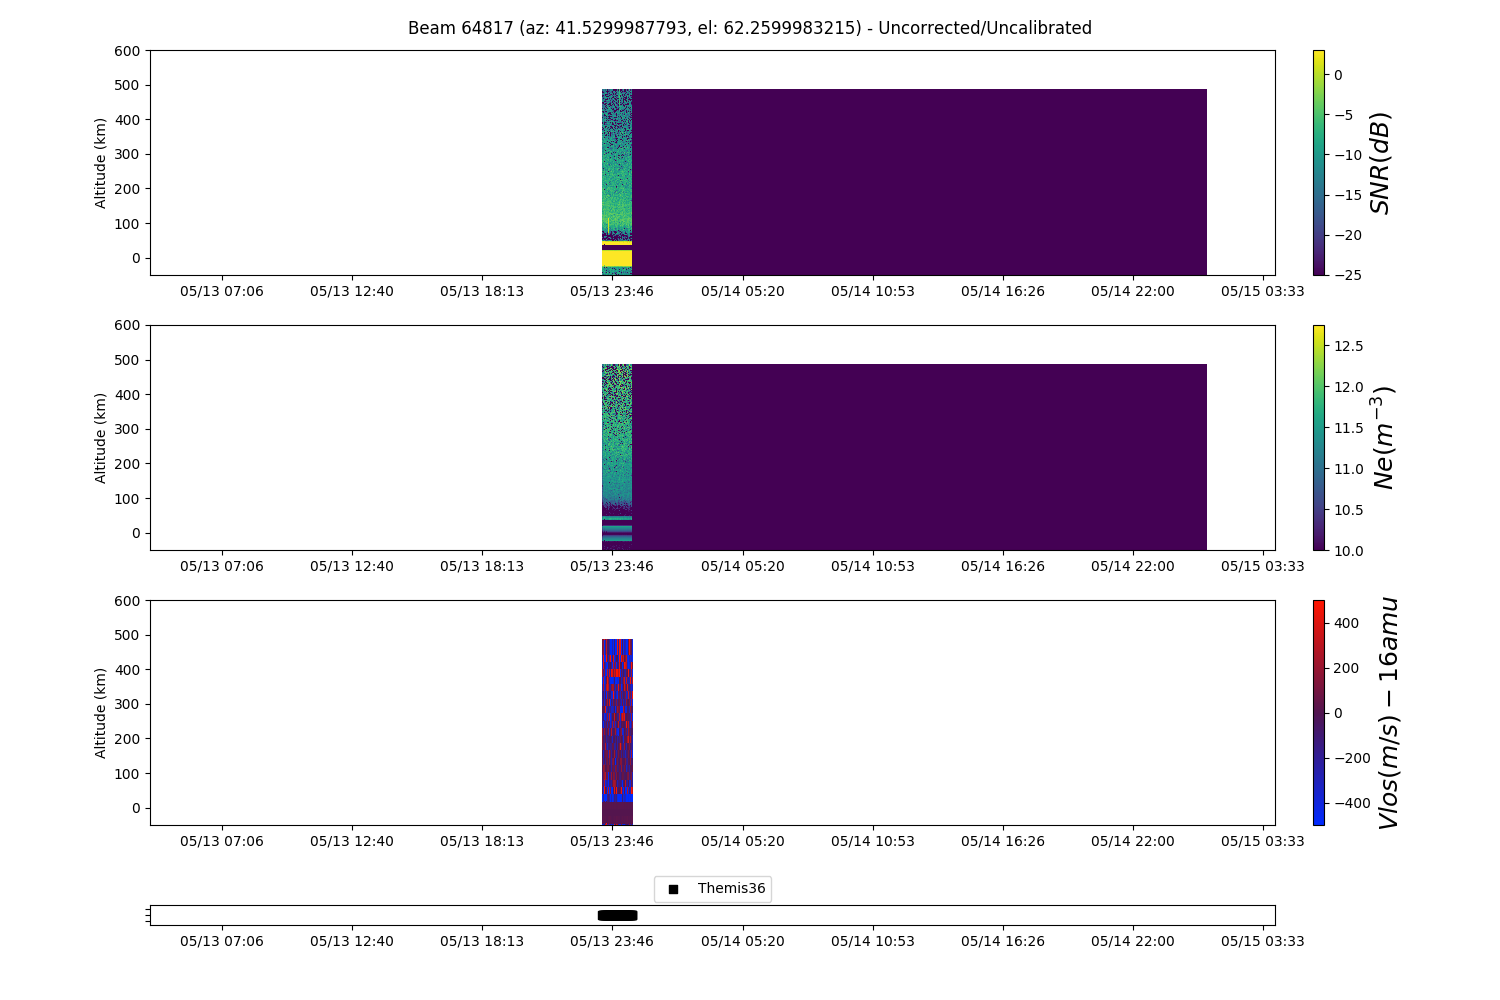
Task: Select the Vlos(m/s) − 16amu label
Action: click(1388, 713)
